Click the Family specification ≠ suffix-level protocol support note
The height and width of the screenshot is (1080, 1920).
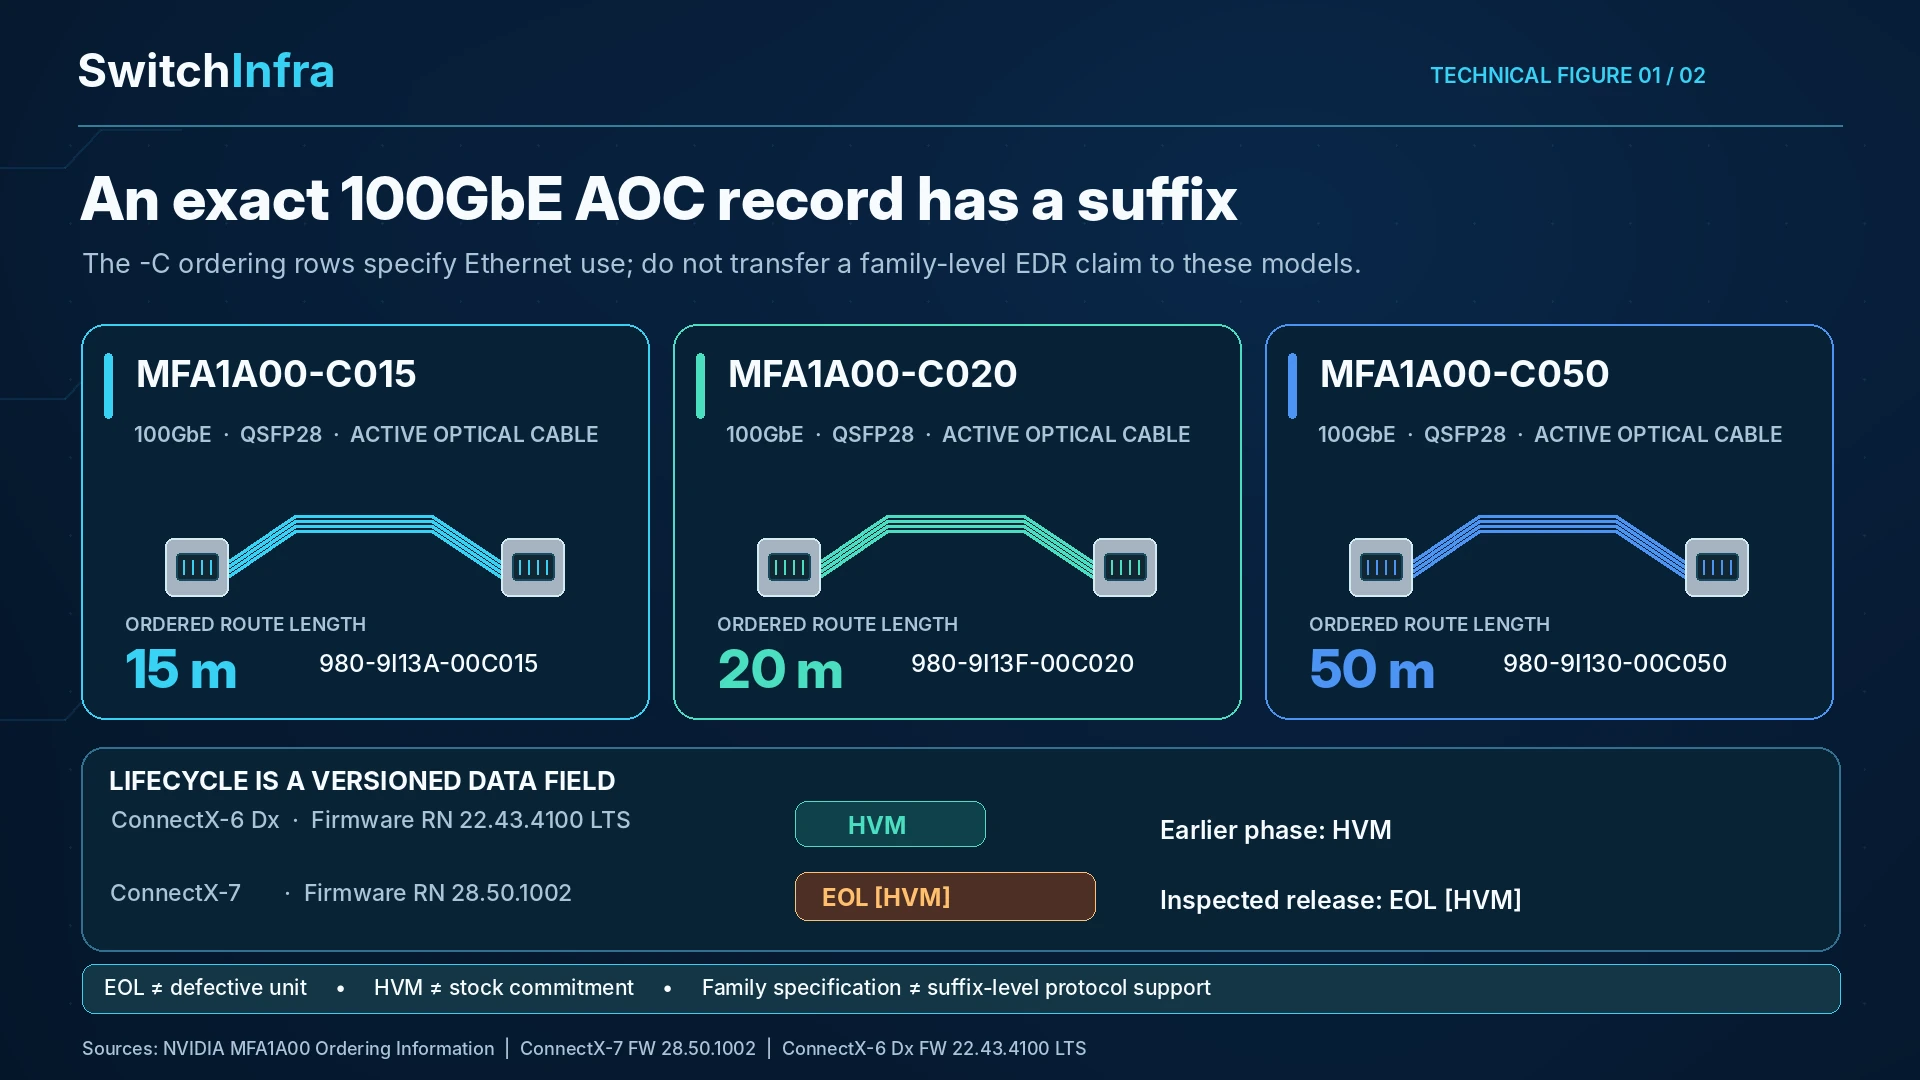[956, 988]
